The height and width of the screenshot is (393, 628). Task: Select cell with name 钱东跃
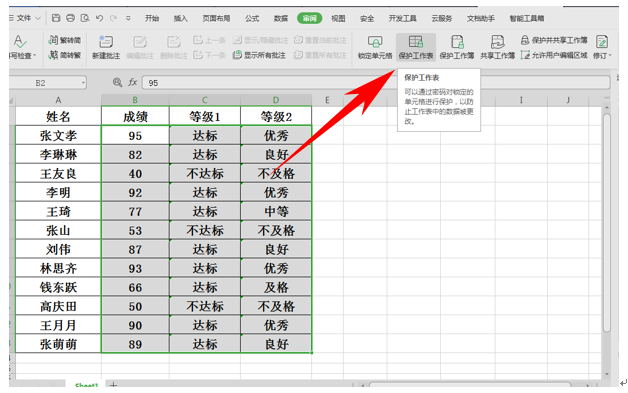58,287
